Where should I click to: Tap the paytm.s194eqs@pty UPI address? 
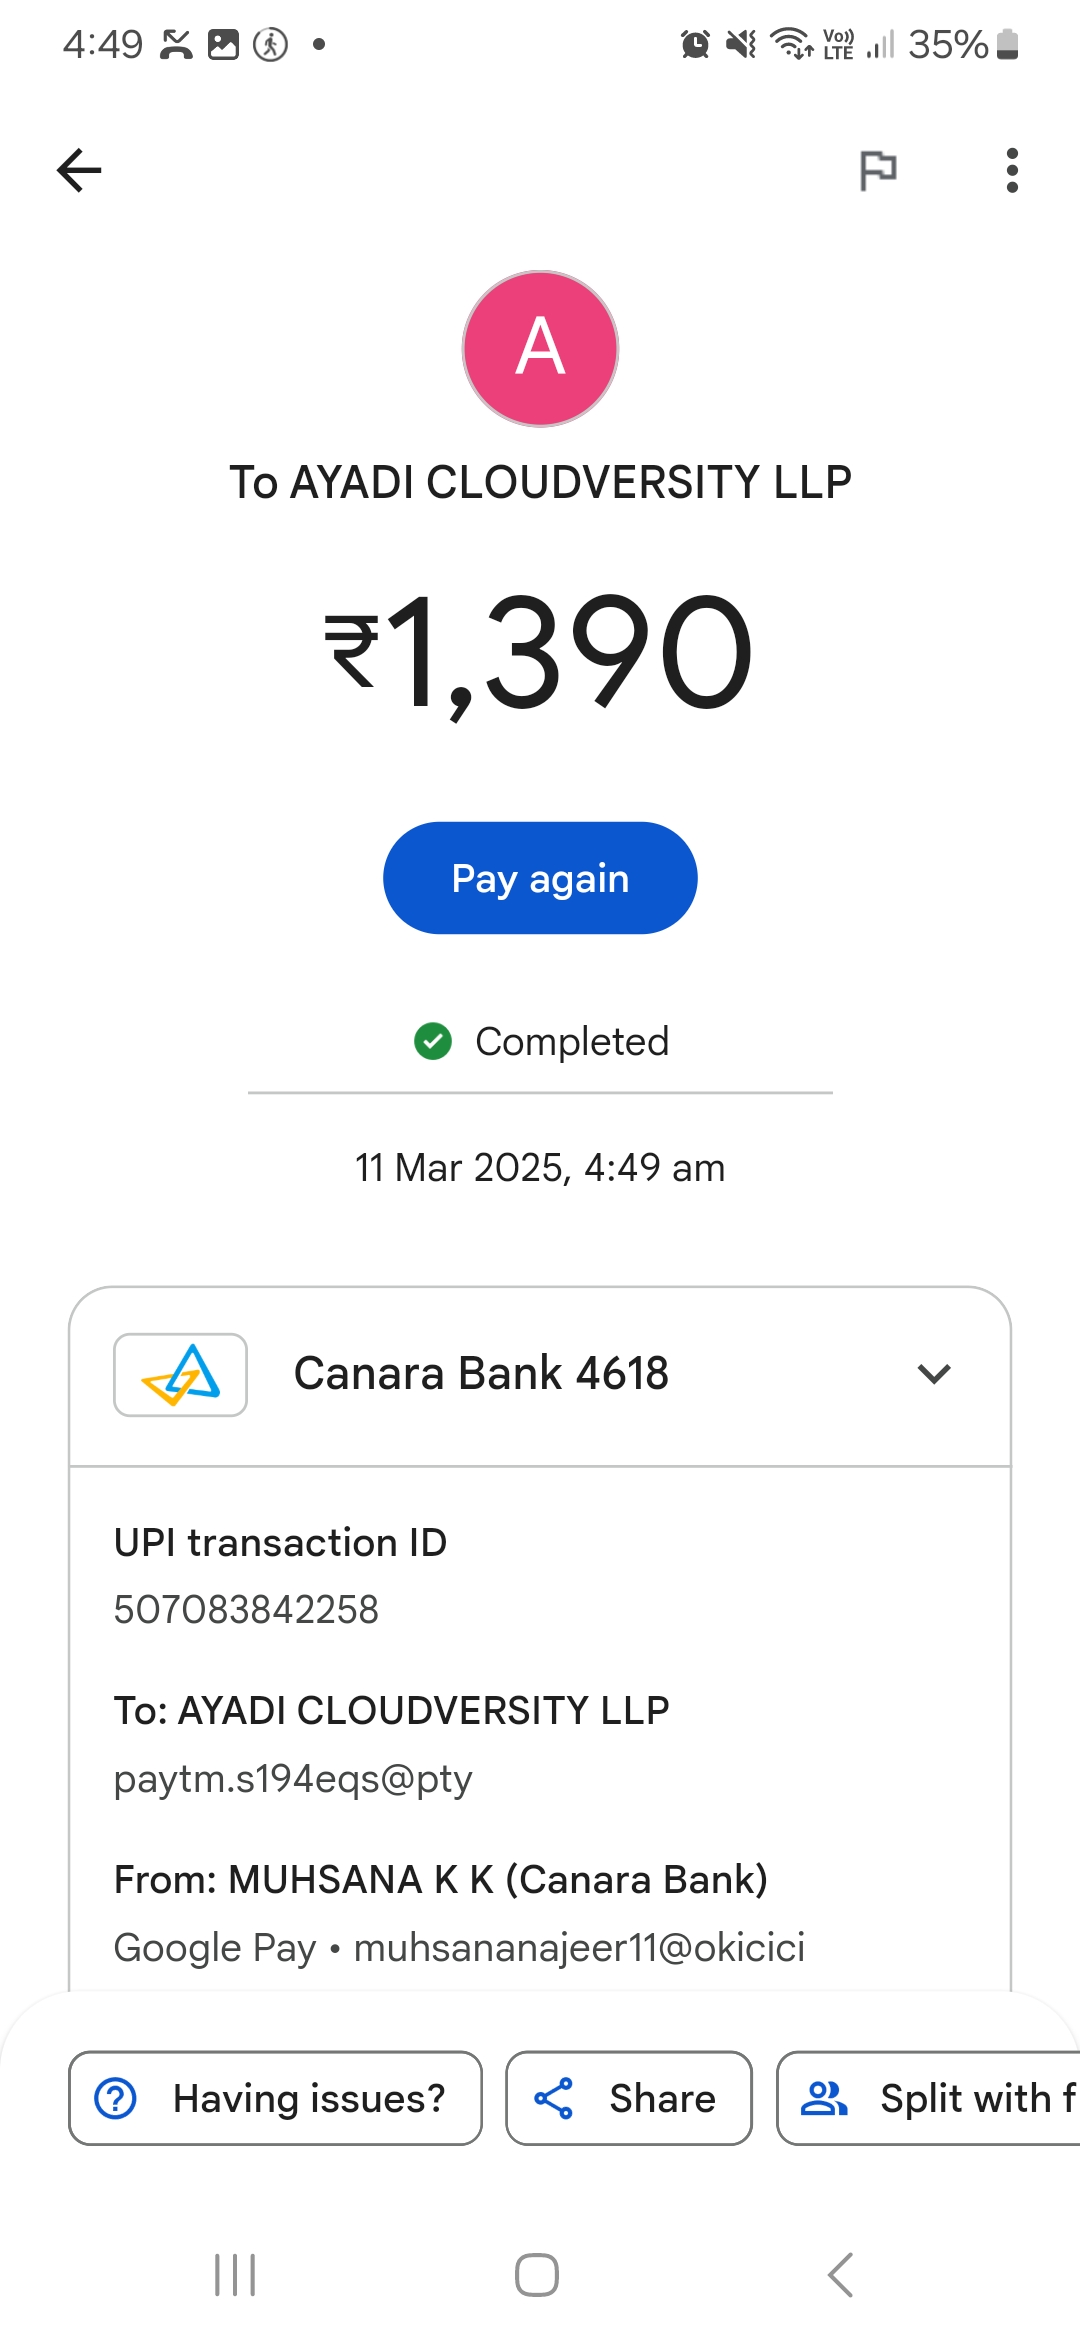(x=293, y=1779)
